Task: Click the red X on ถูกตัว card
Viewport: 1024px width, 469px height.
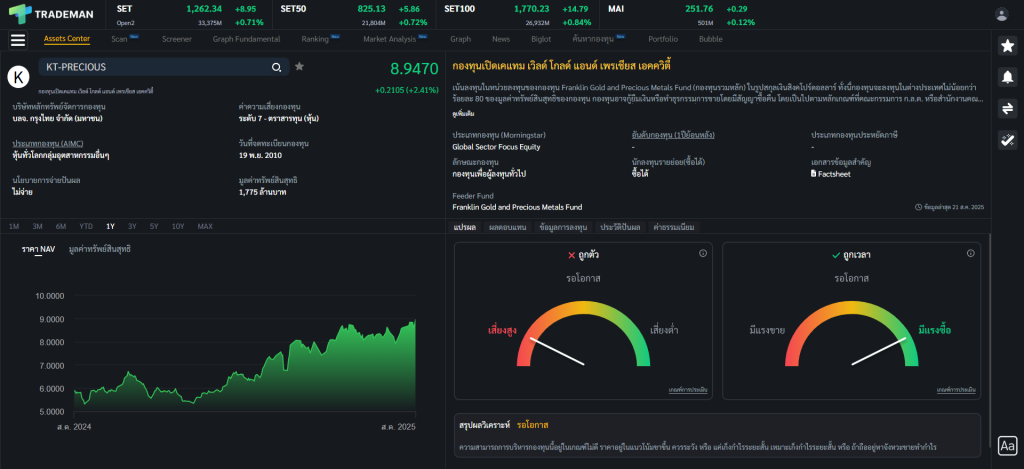Action: [x=571, y=255]
